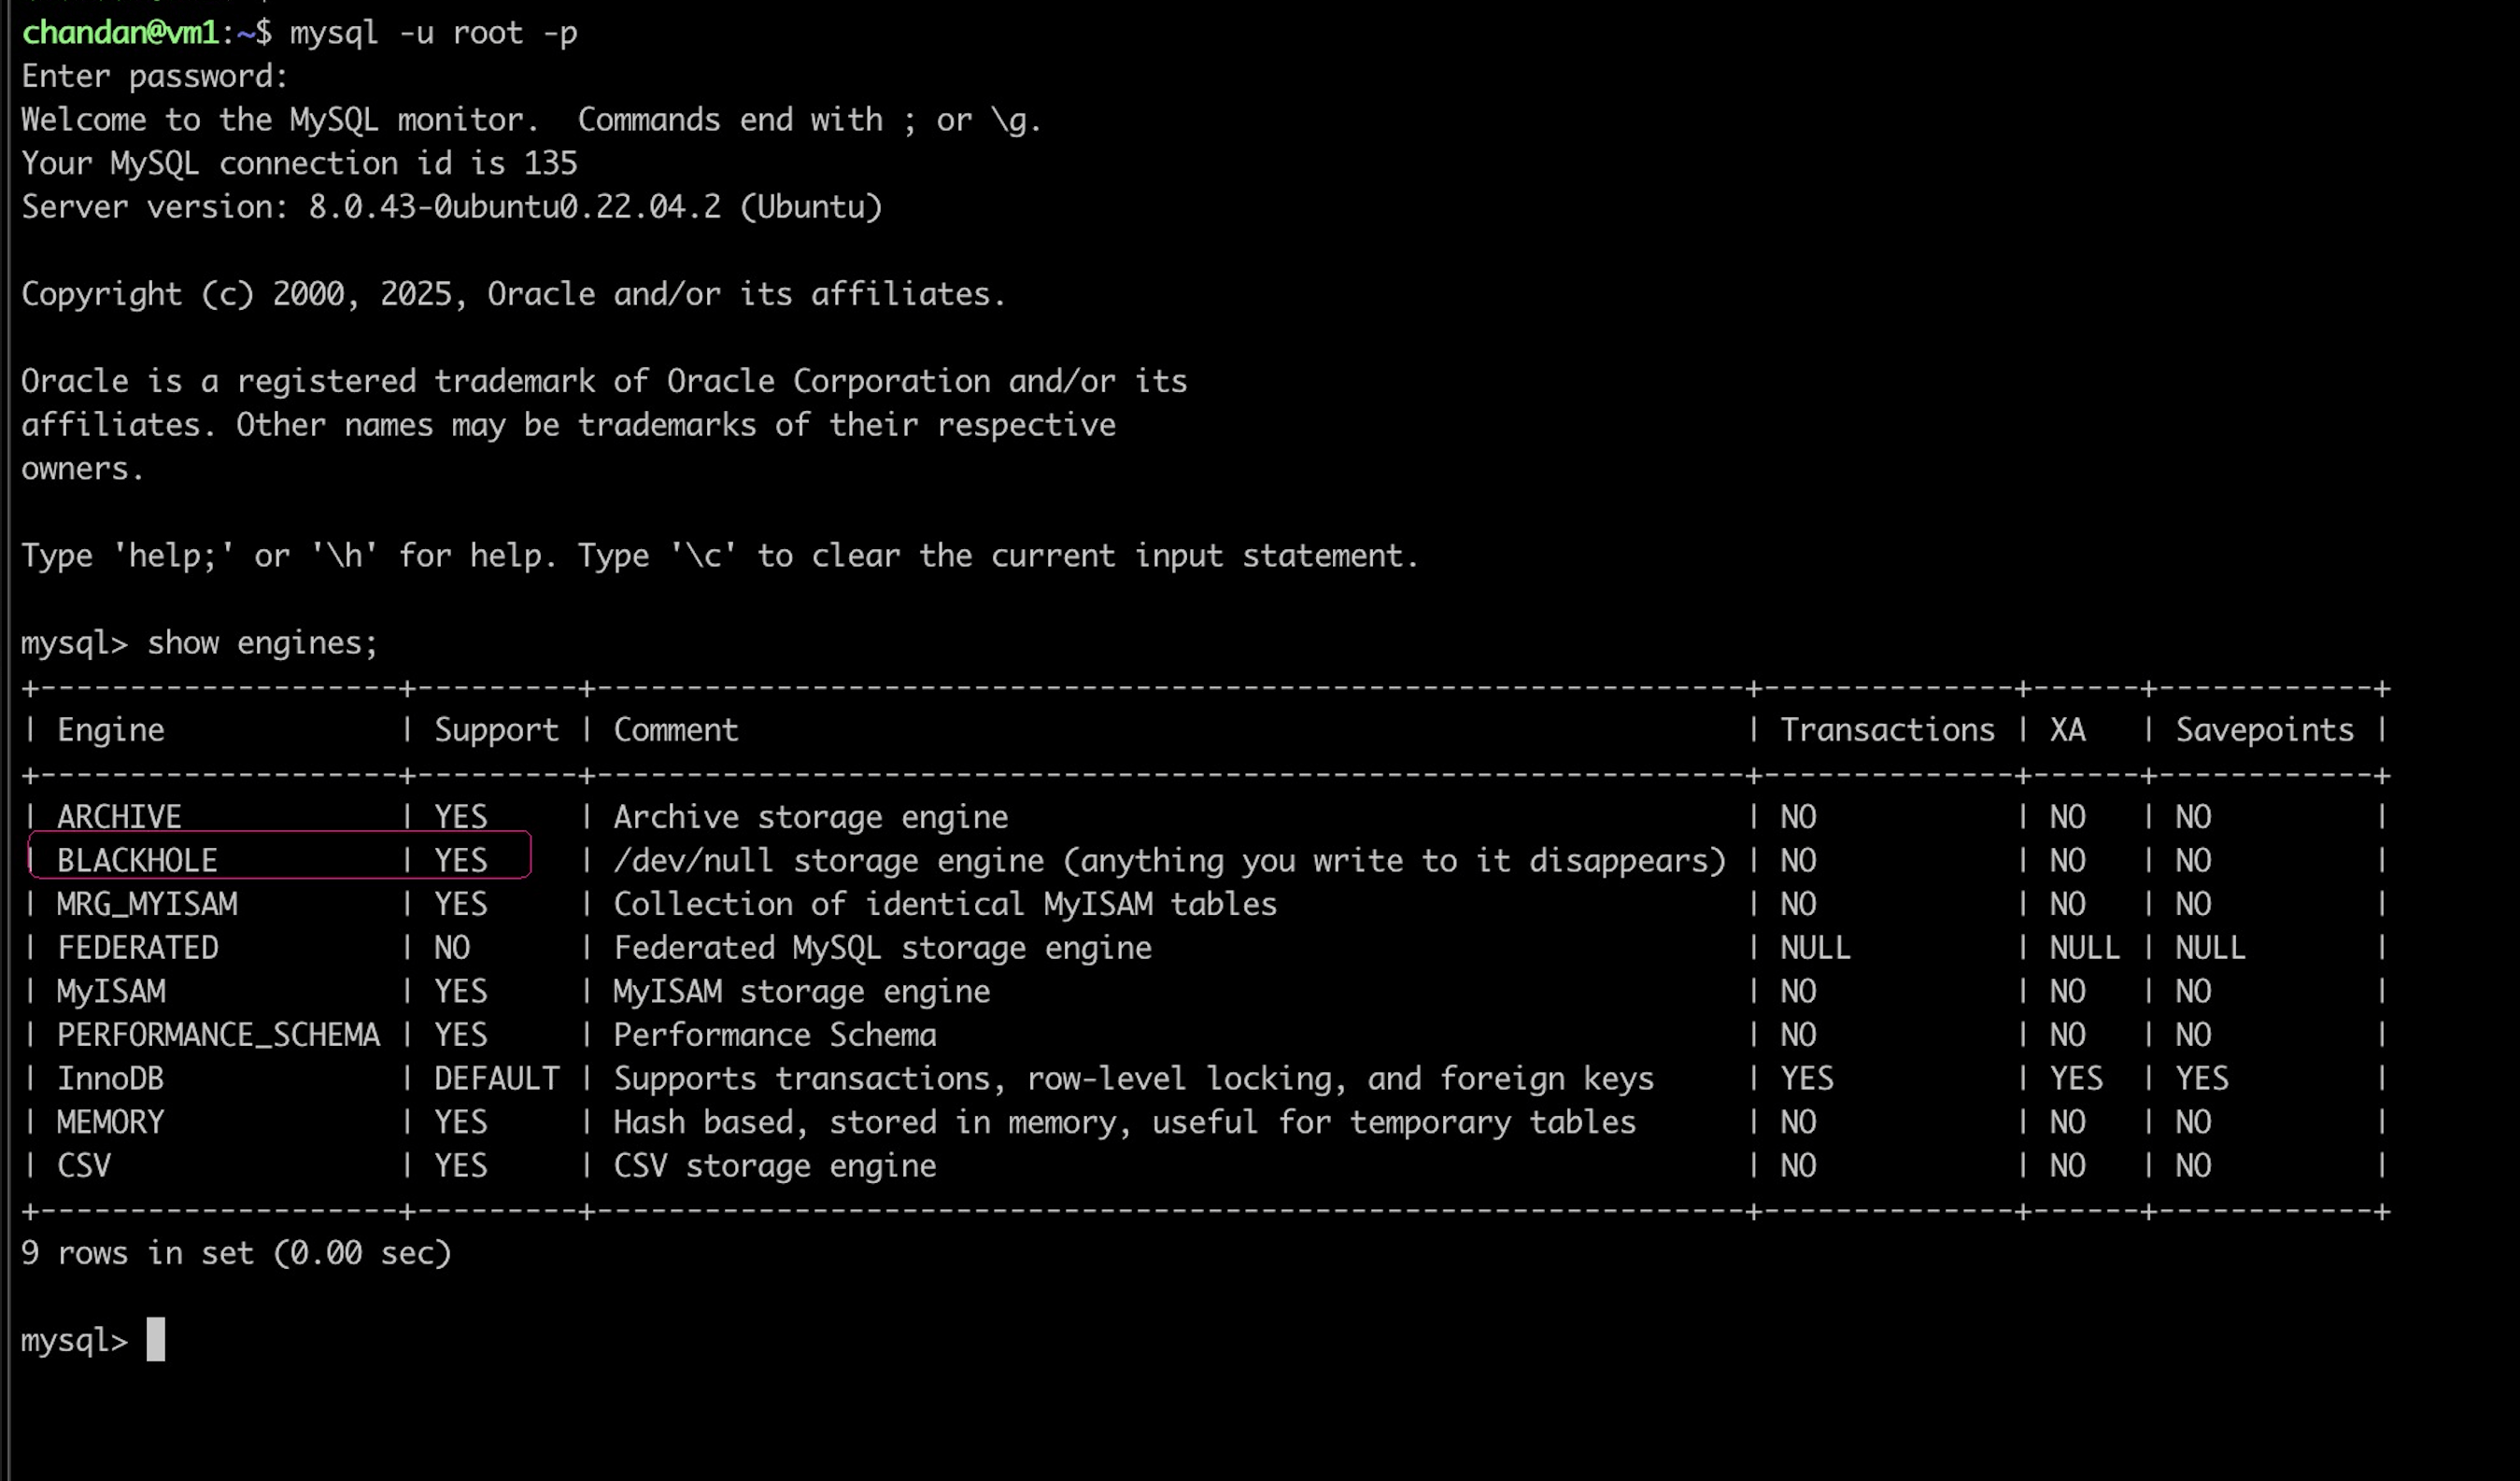Image resolution: width=2520 pixels, height=1481 pixels.
Task: Click the Server version line
Action: 451,207
